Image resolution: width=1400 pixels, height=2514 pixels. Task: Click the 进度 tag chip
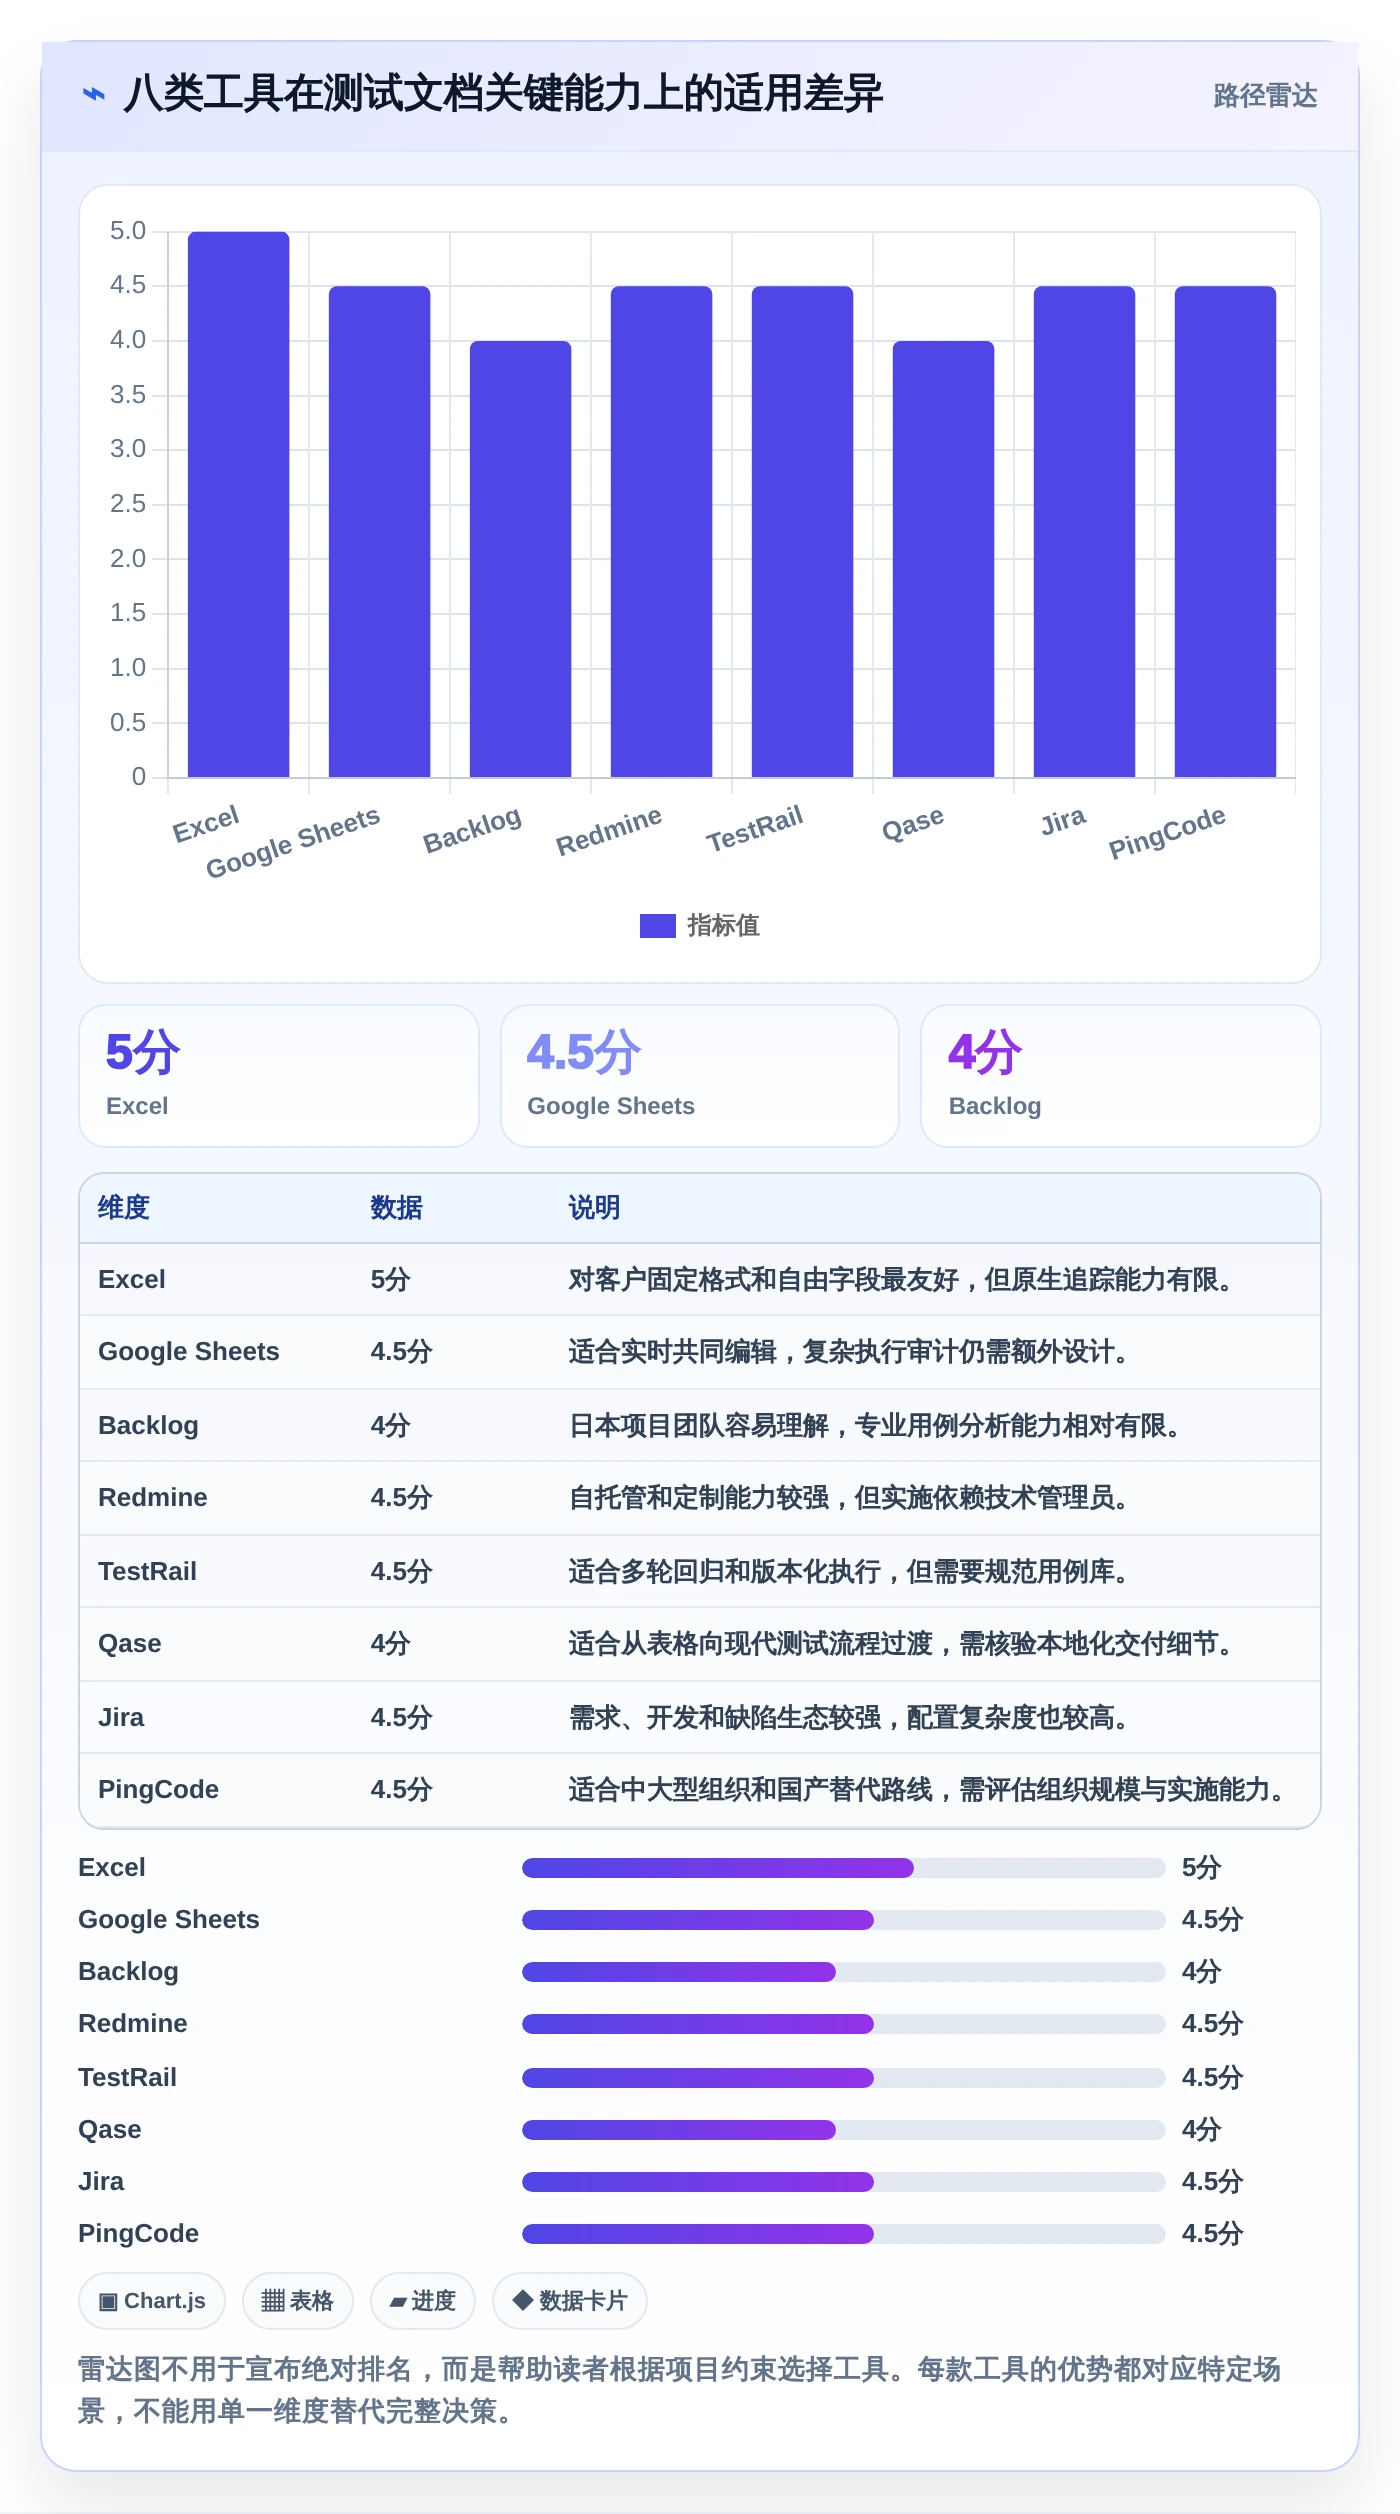pyautogui.click(x=423, y=2301)
